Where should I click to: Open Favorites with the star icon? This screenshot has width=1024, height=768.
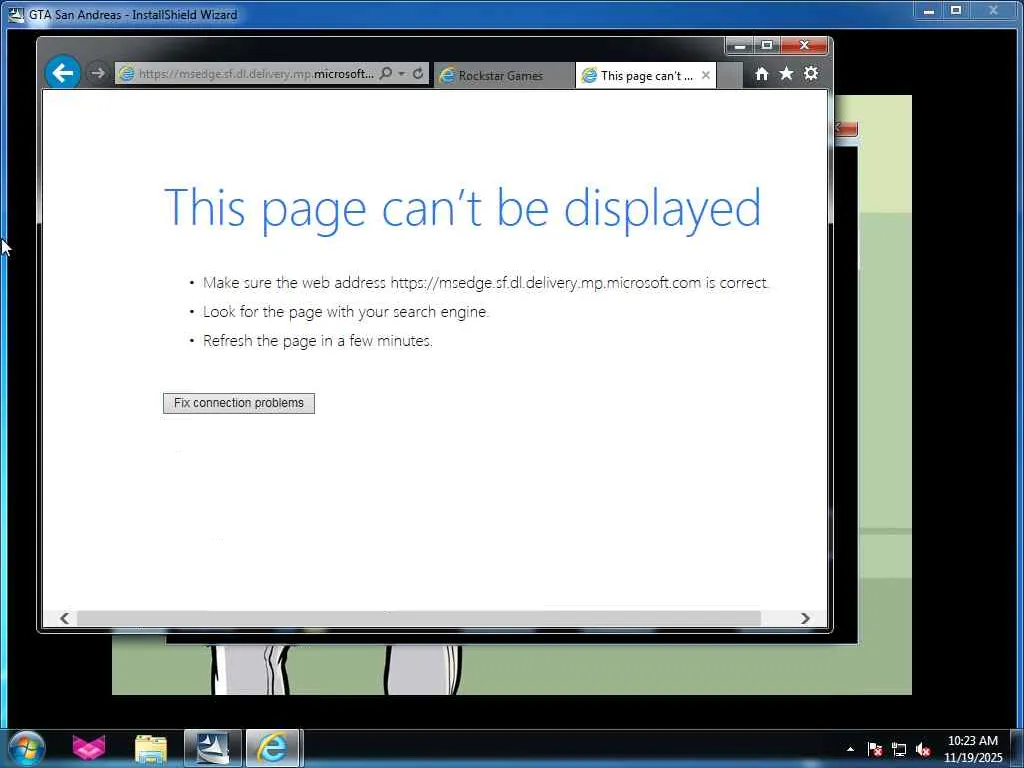click(786, 73)
